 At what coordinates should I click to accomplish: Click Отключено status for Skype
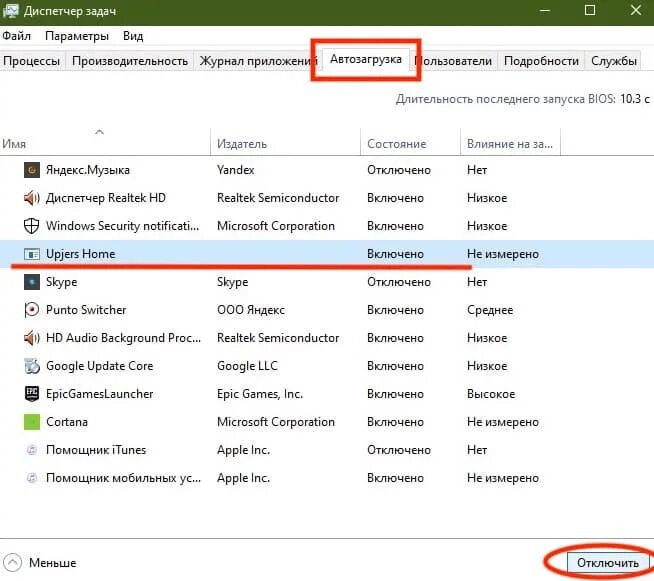(x=399, y=282)
